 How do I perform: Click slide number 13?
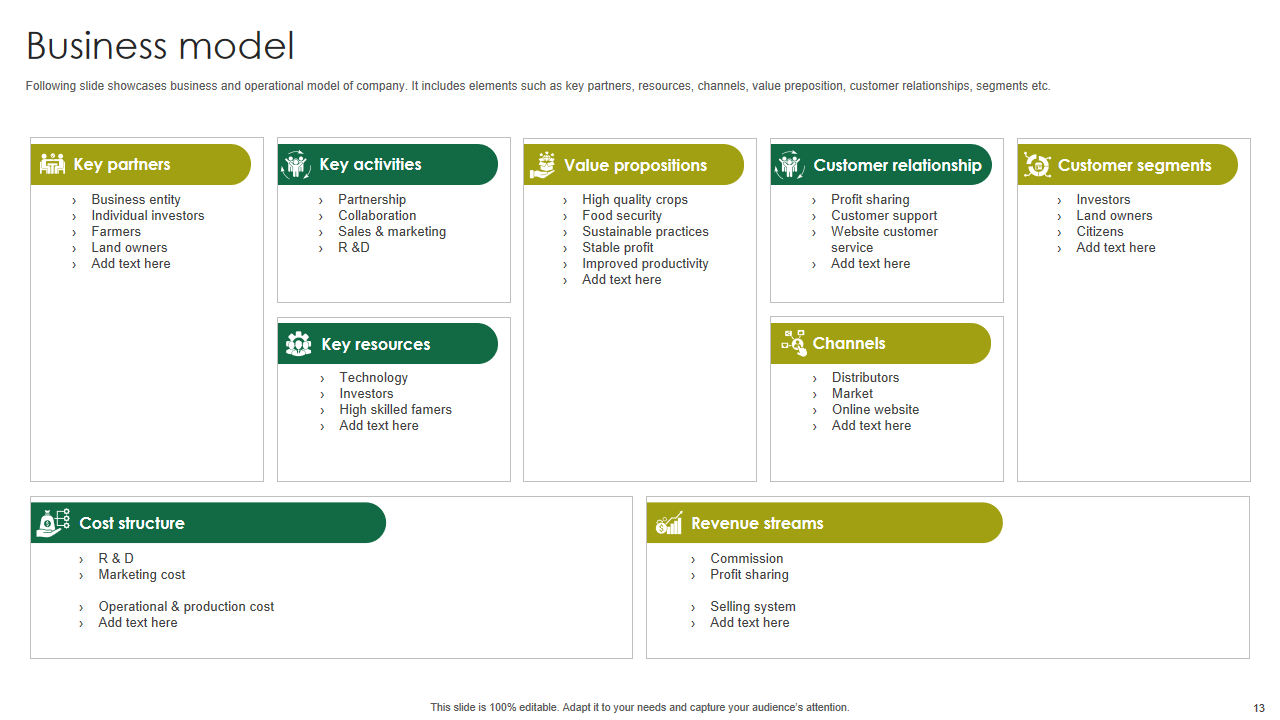(1259, 708)
